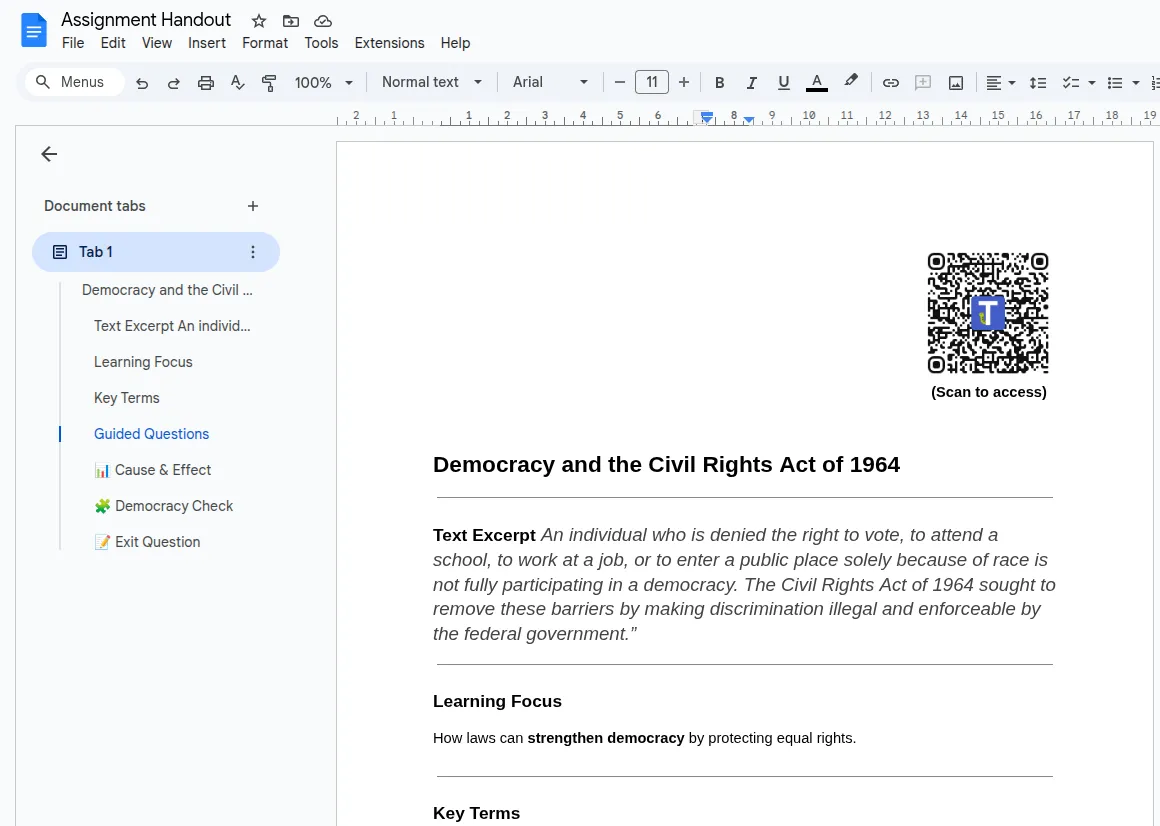Open the Format menu
Image resolution: width=1160 pixels, height=826 pixels.
tap(264, 43)
